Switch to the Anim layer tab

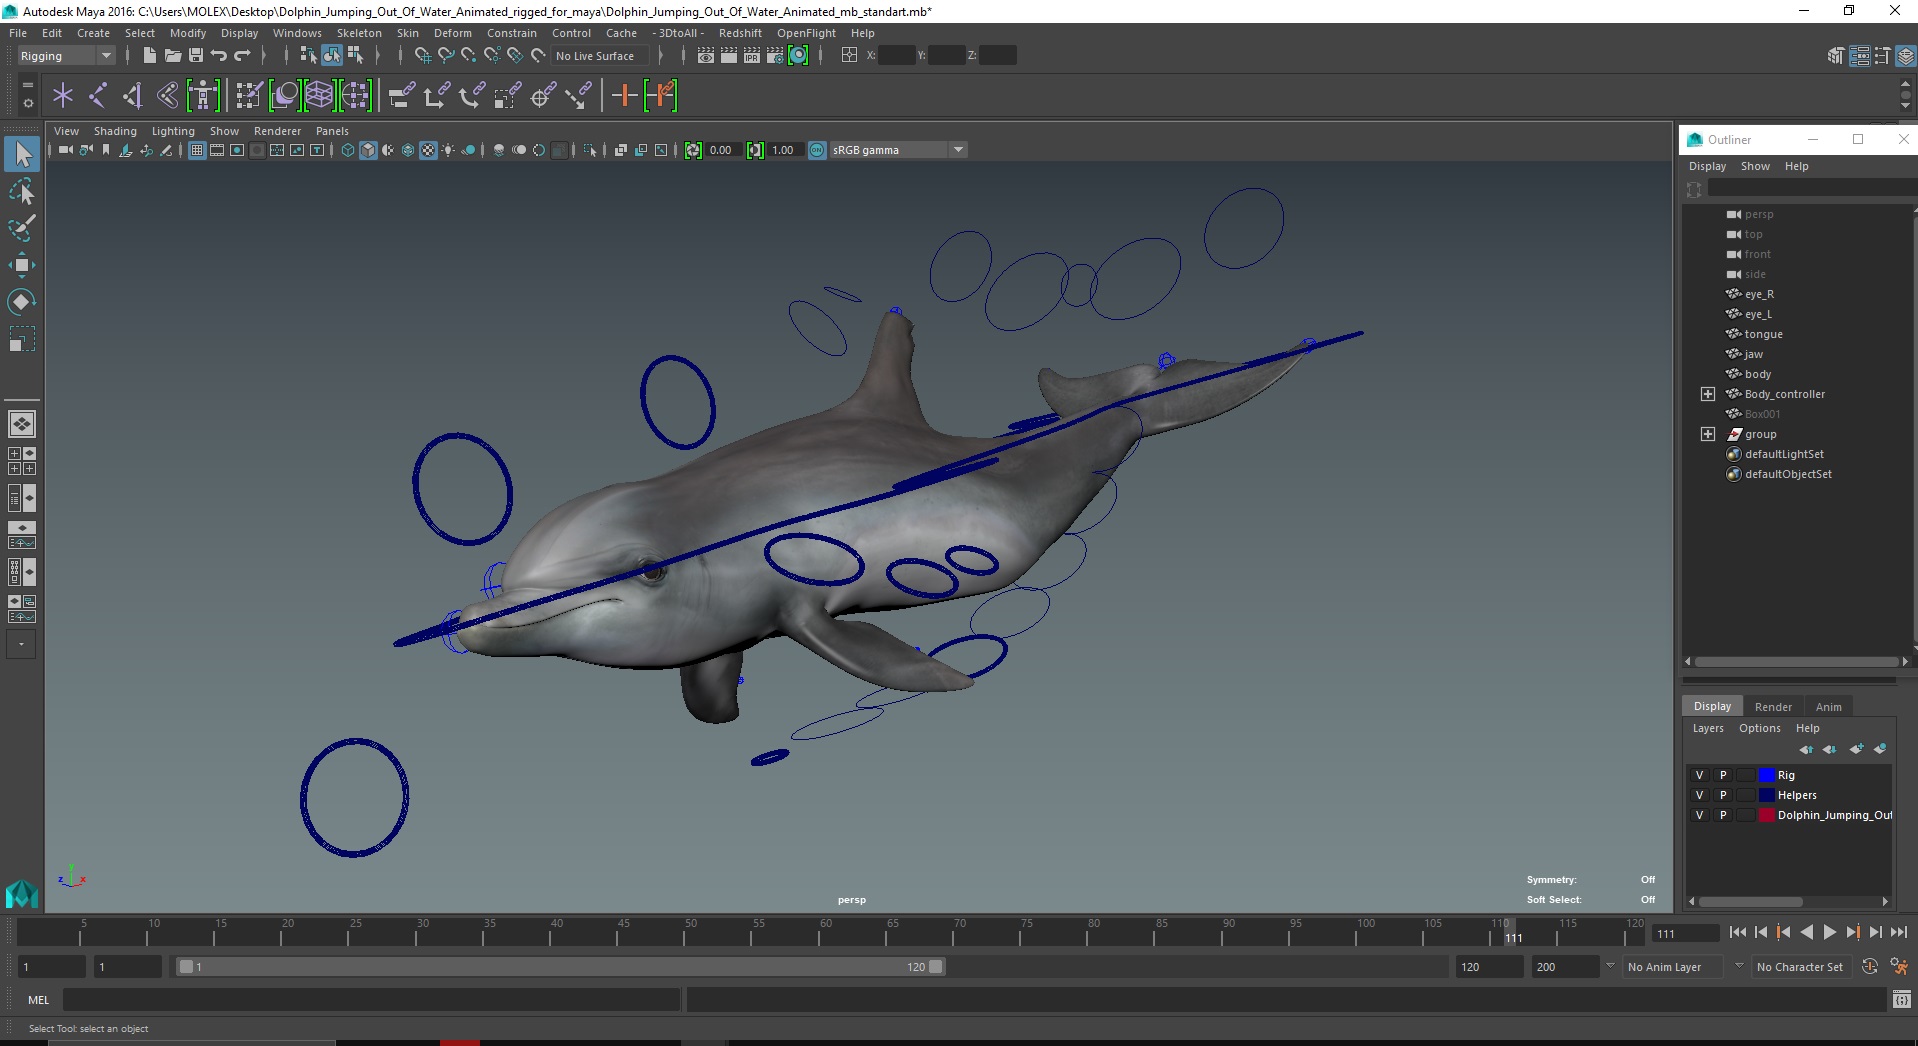click(1828, 707)
